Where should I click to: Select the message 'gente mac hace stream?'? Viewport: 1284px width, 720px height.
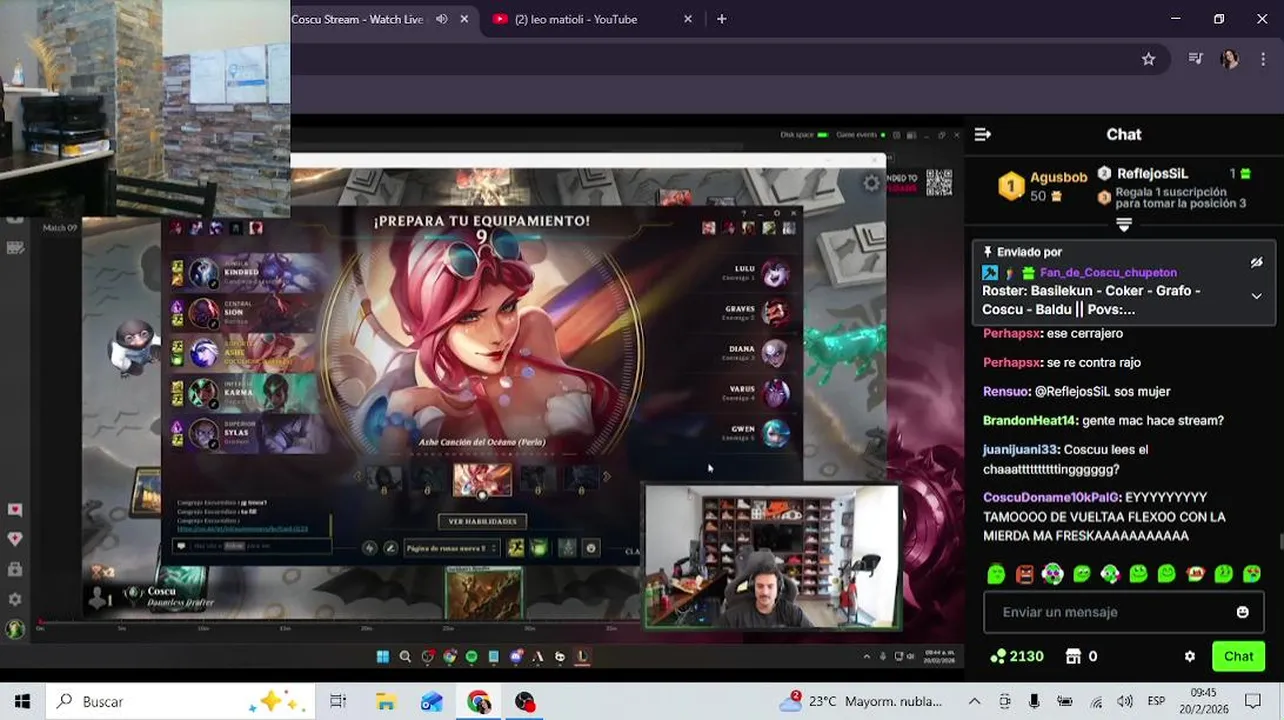(1151, 420)
